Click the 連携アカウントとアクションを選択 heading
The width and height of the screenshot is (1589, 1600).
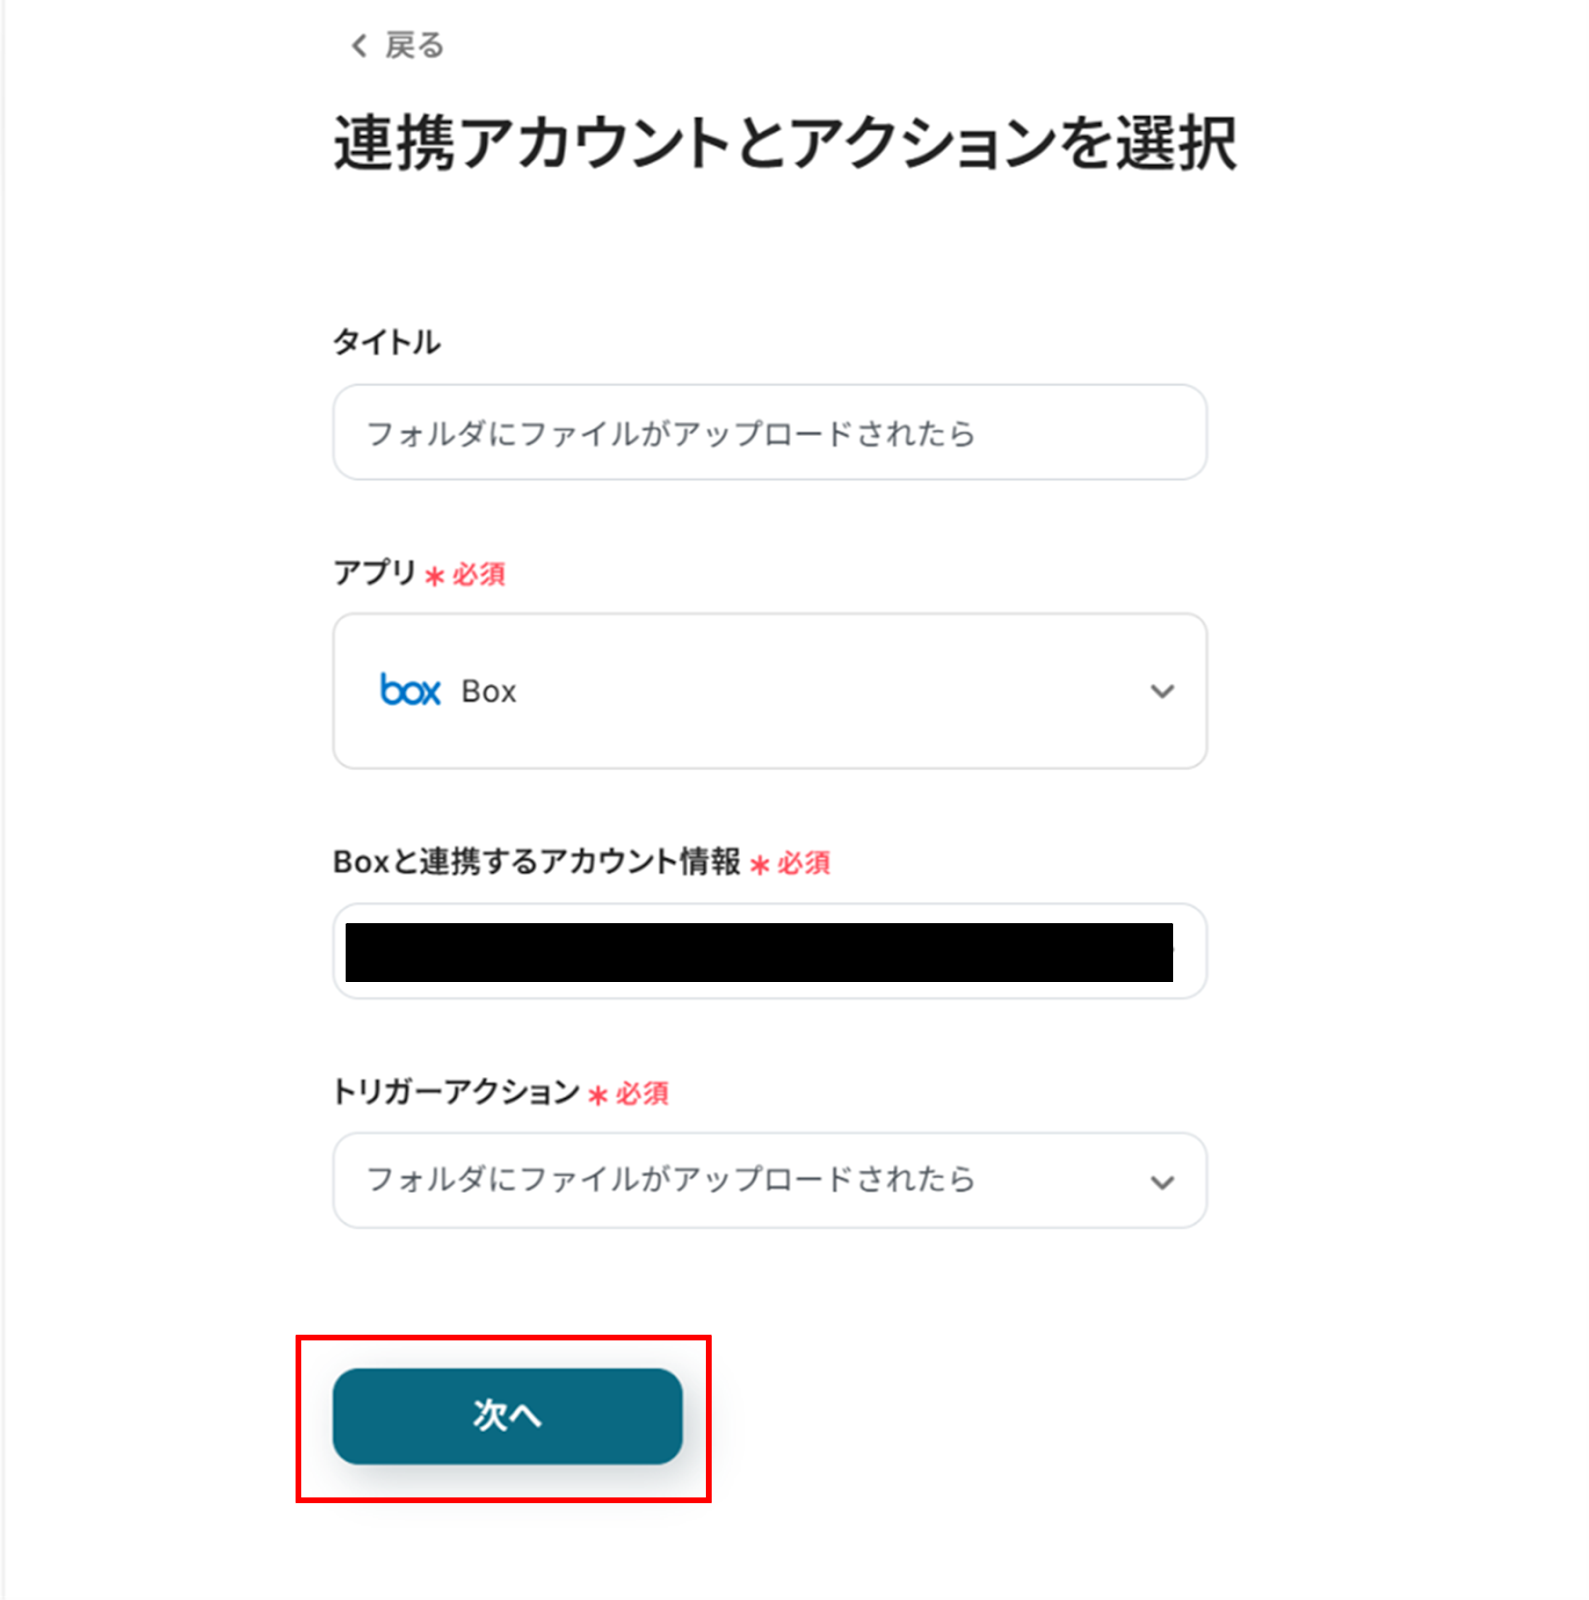[784, 143]
